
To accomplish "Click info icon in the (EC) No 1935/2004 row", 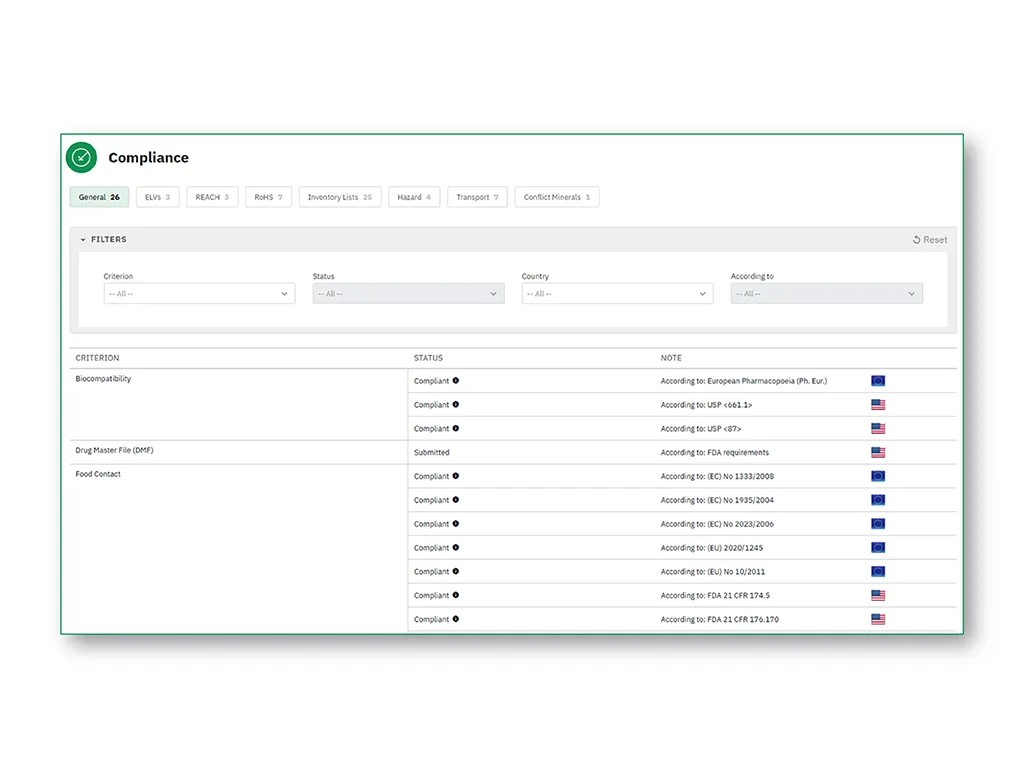I will (x=456, y=500).
